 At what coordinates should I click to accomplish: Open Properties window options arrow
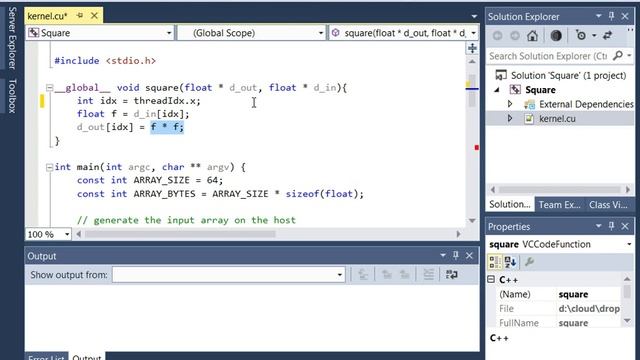598,226
